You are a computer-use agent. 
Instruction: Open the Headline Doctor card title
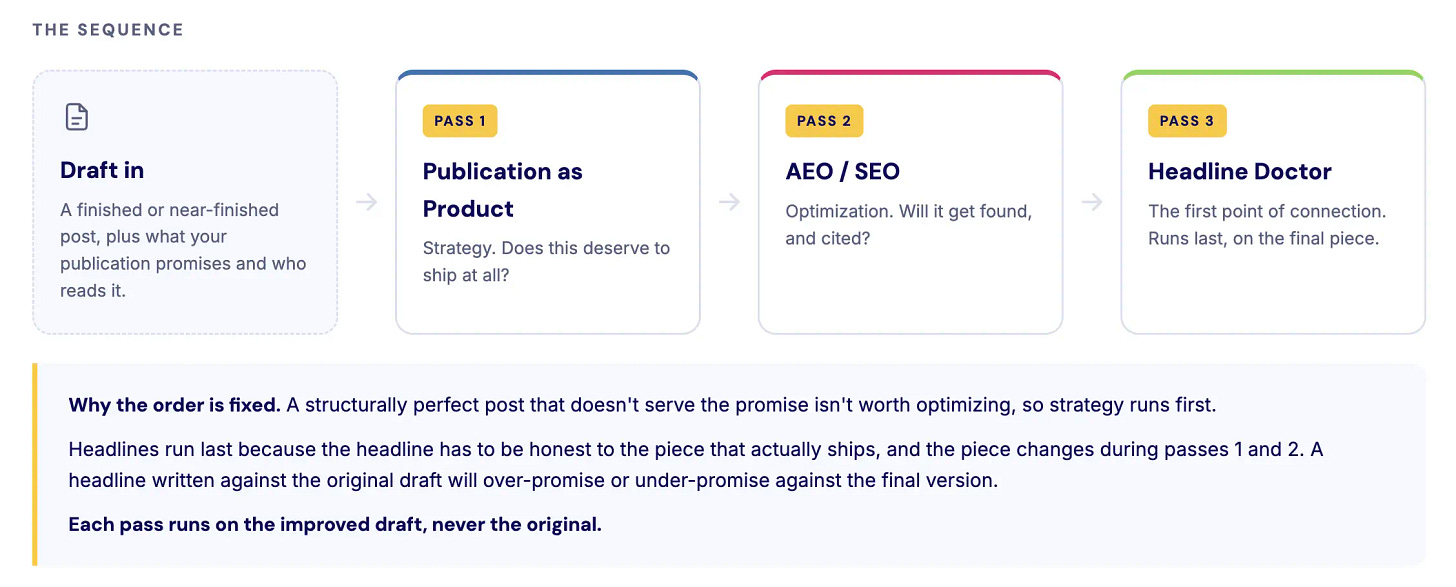click(x=1240, y=171)
